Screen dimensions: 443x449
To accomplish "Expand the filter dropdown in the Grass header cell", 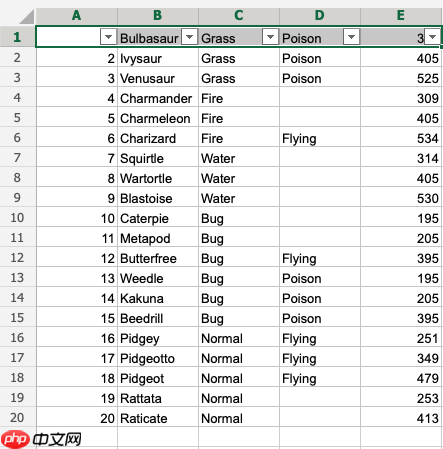I will [x=270, y=37].
